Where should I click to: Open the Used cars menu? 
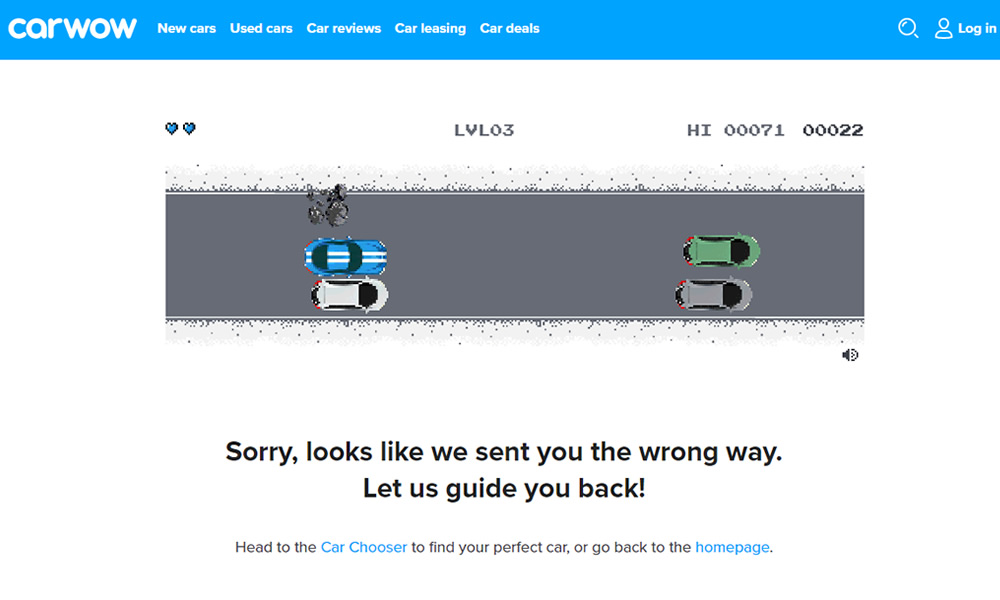tap(261, 28)
